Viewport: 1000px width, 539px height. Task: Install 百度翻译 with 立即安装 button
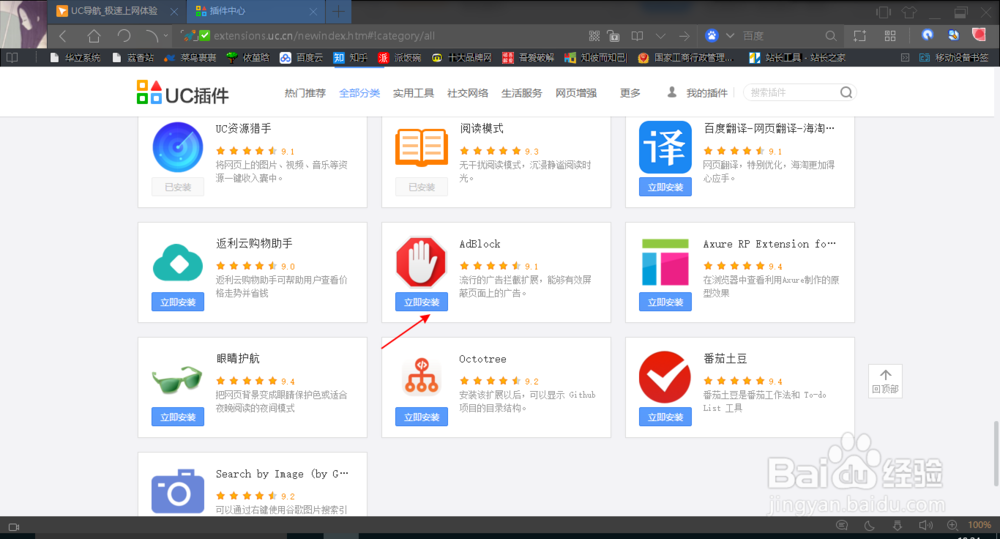point(665,187)
